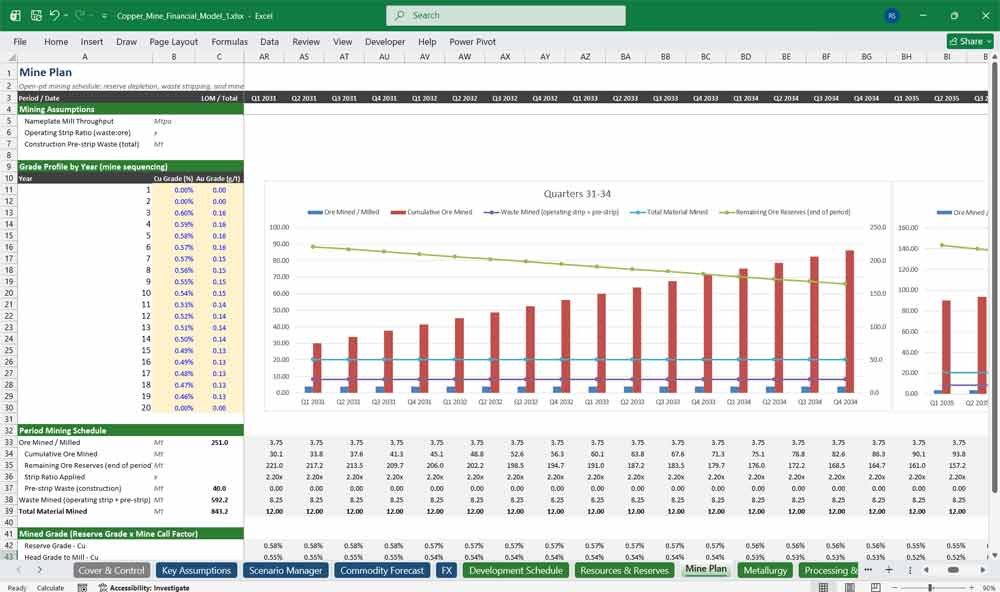Screen dimensions: 1000x592
Task: Switch to Metallurgy sheet tab
Action: (x=765, y=570)
